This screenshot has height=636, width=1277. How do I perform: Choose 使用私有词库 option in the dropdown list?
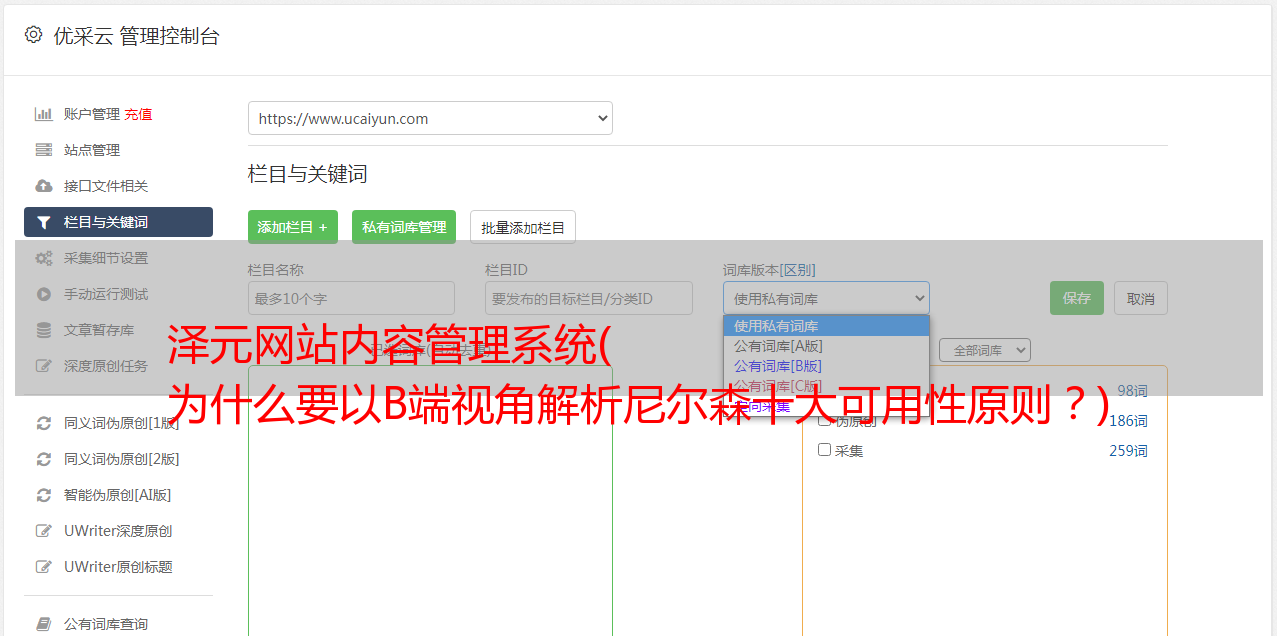point(826,326)
